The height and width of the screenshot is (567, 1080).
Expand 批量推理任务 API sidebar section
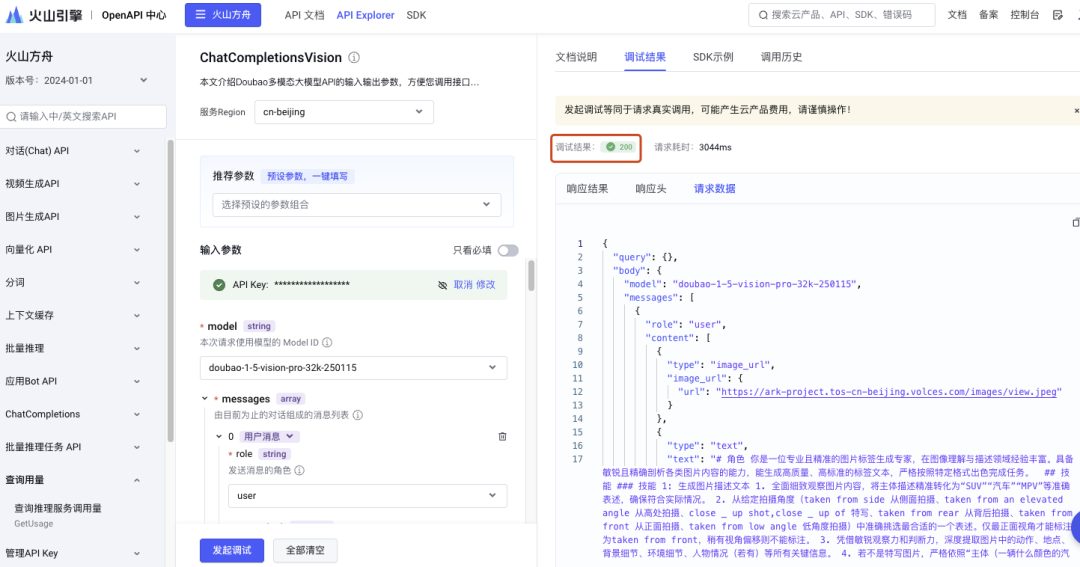(x=73, y=447)
